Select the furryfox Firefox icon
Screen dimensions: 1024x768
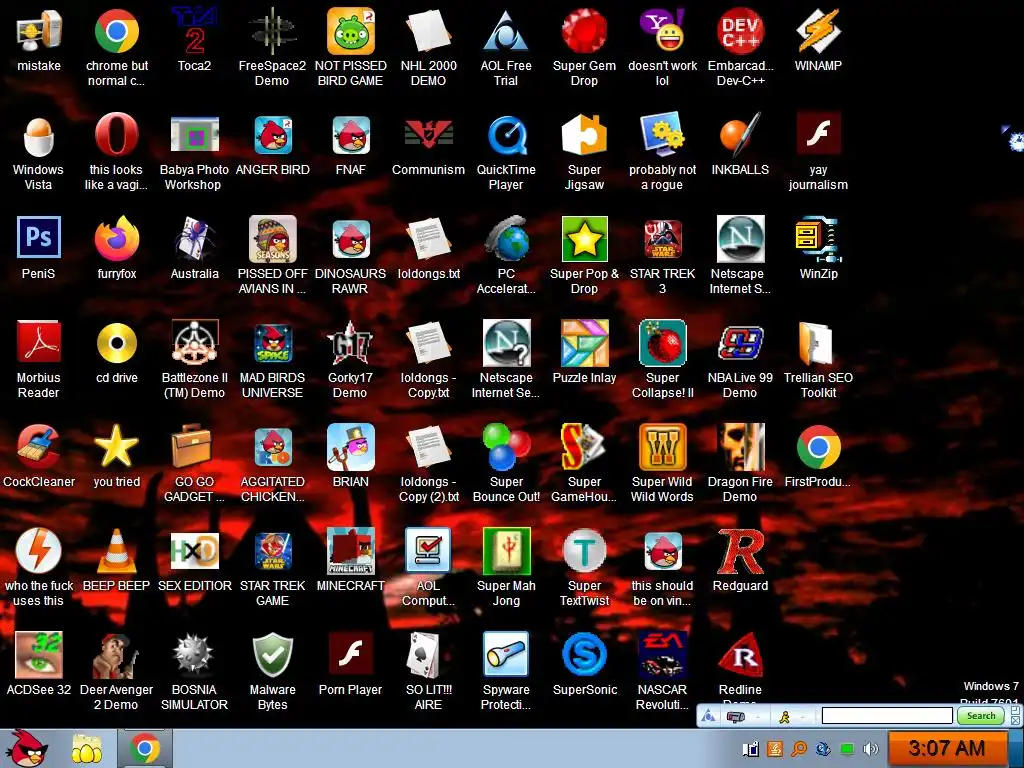tap(116, 239)
